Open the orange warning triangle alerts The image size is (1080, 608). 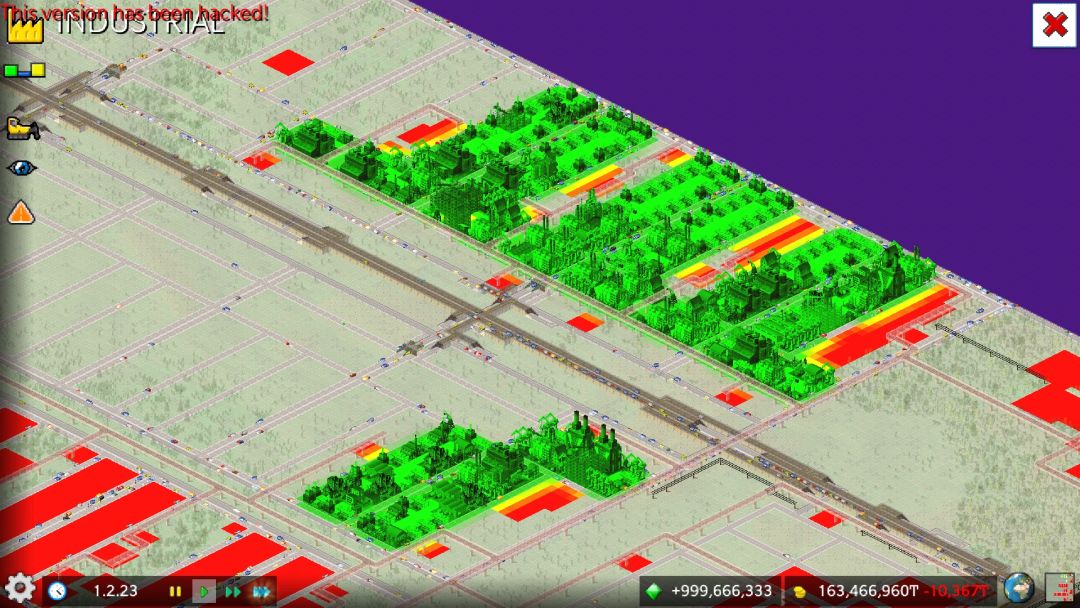(21, 213)
